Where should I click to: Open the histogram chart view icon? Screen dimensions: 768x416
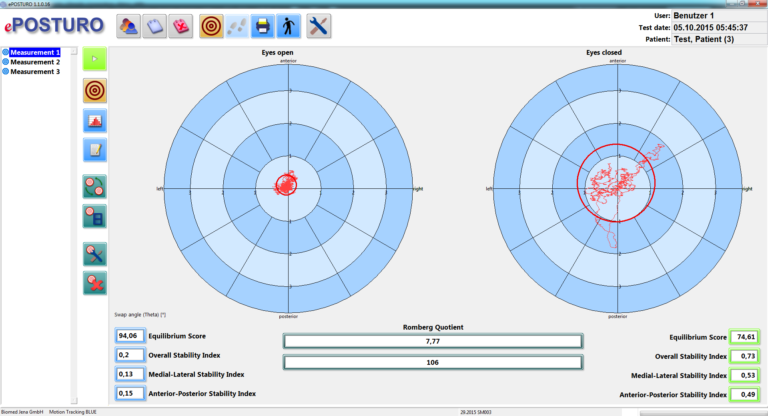tap(95, 121)
